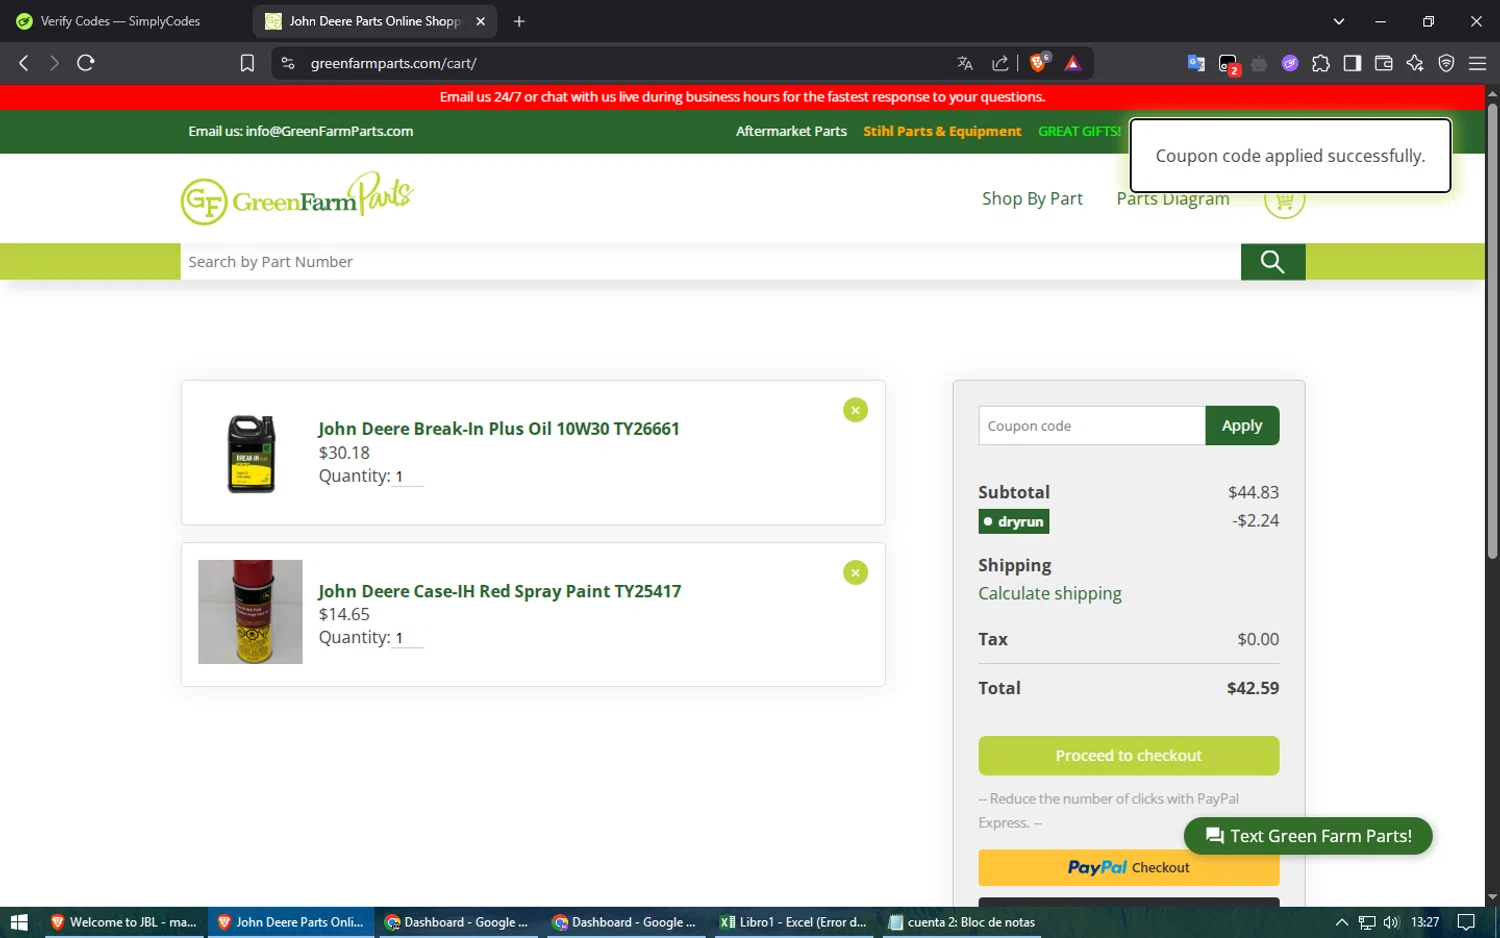Open Aftermarket Parts menu item

[x=791, y=131]
